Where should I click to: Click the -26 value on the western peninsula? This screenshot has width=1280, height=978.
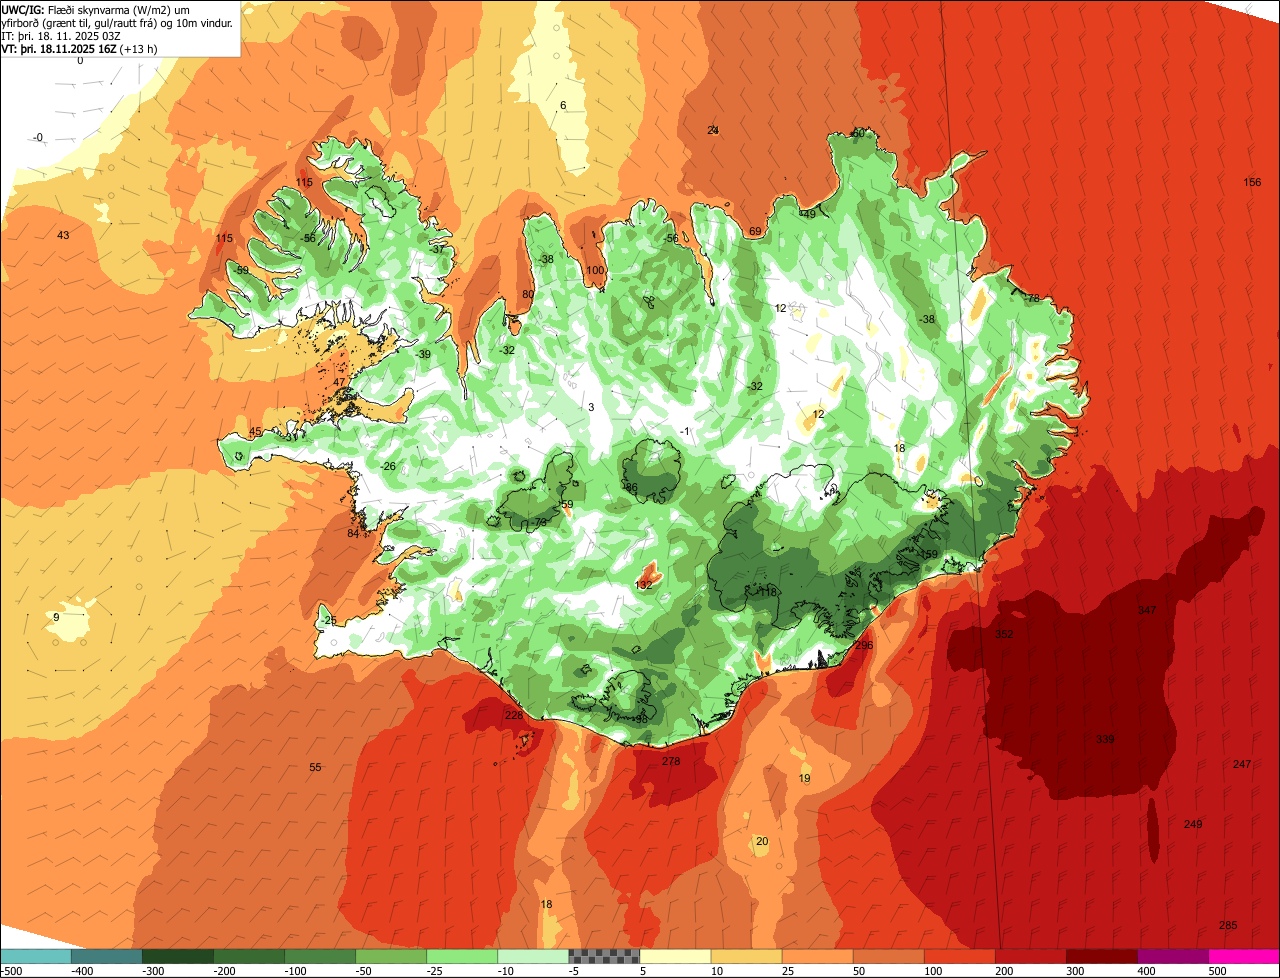click(388, 466)
